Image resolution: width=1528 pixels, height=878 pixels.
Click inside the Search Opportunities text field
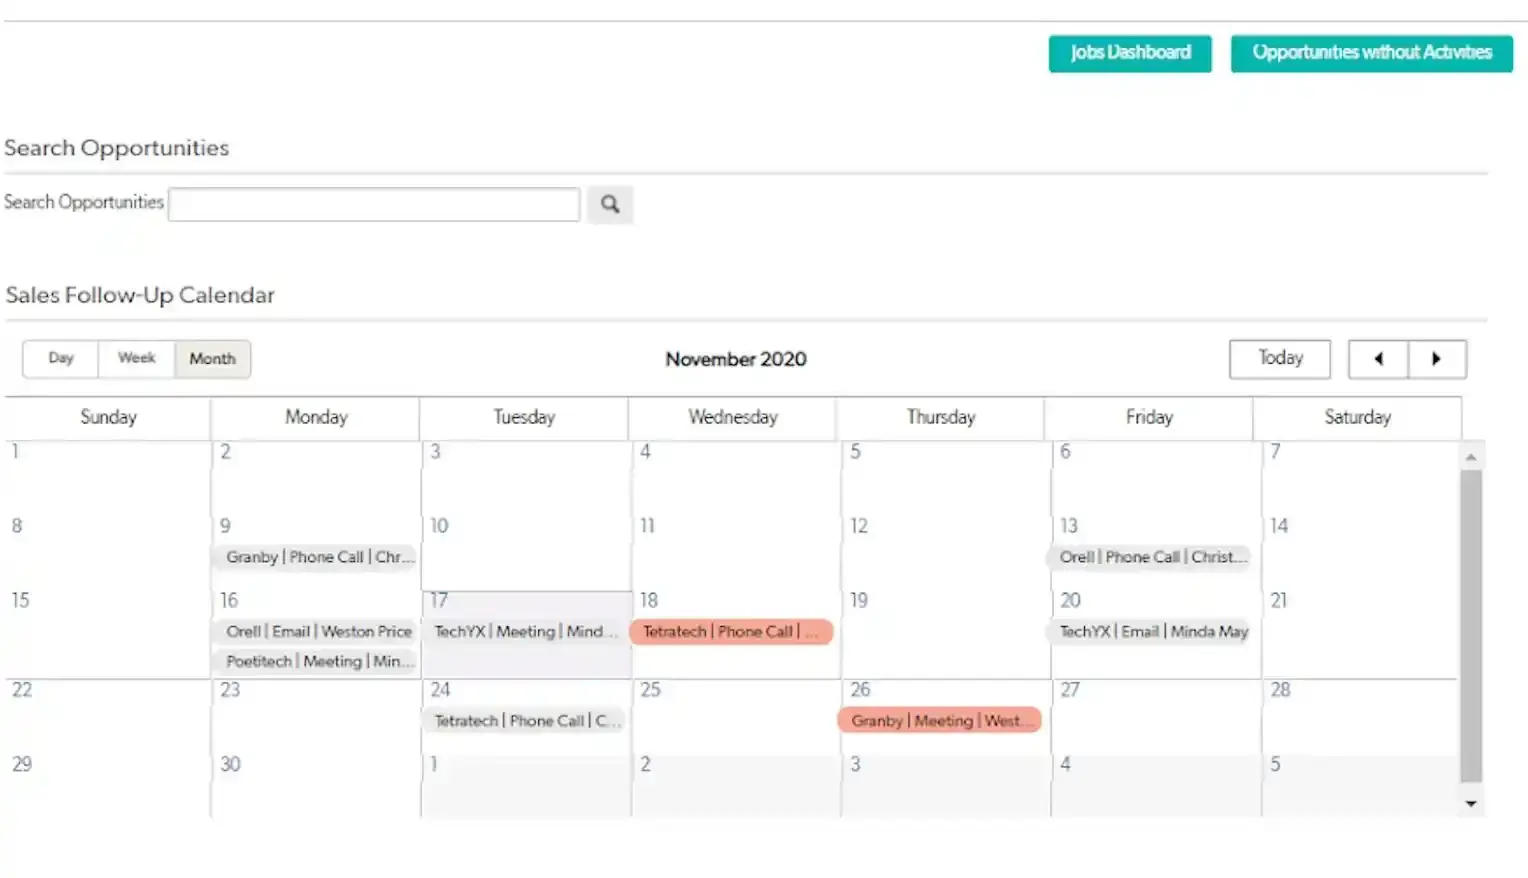pos(373,204)
